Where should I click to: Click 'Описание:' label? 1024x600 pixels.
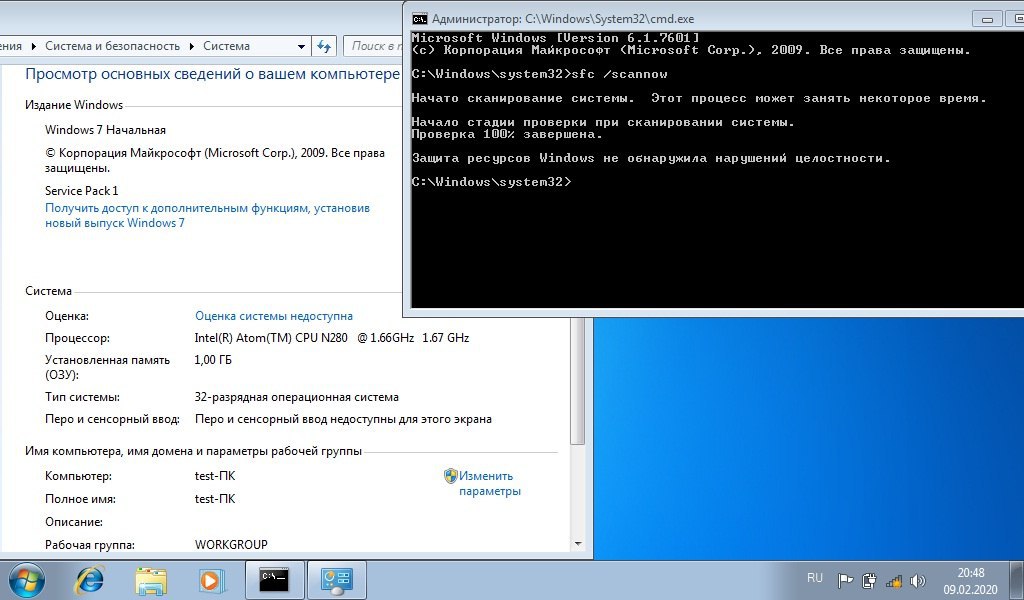[x=74, y=522]
